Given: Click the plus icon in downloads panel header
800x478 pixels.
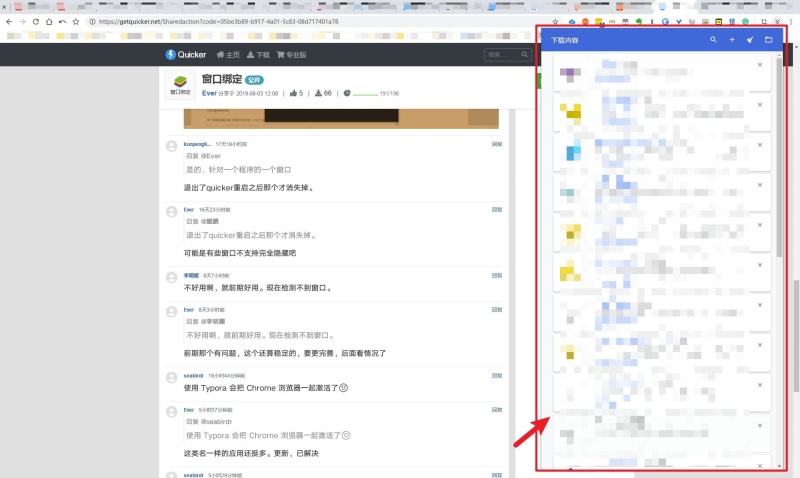Looking at the screenshot, I should 732,40.
